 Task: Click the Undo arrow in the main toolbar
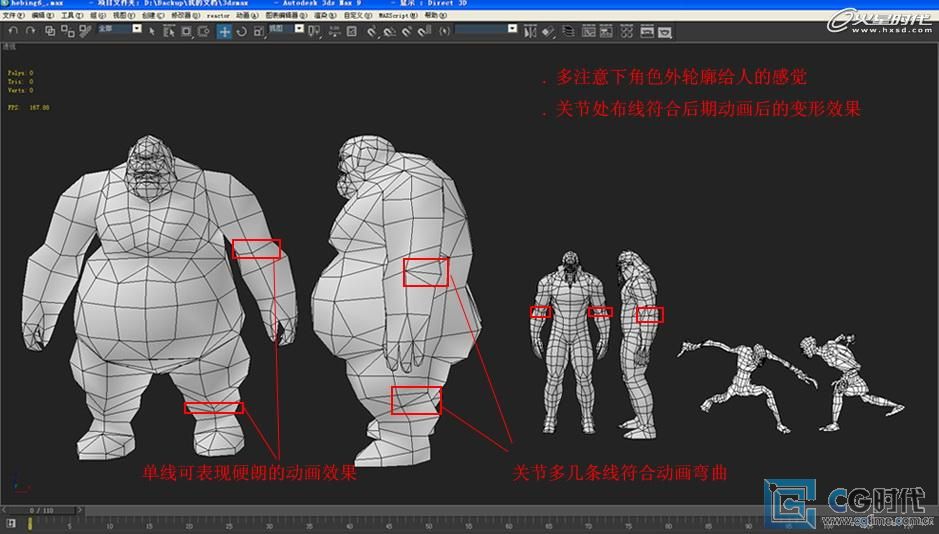click(13, 31)
